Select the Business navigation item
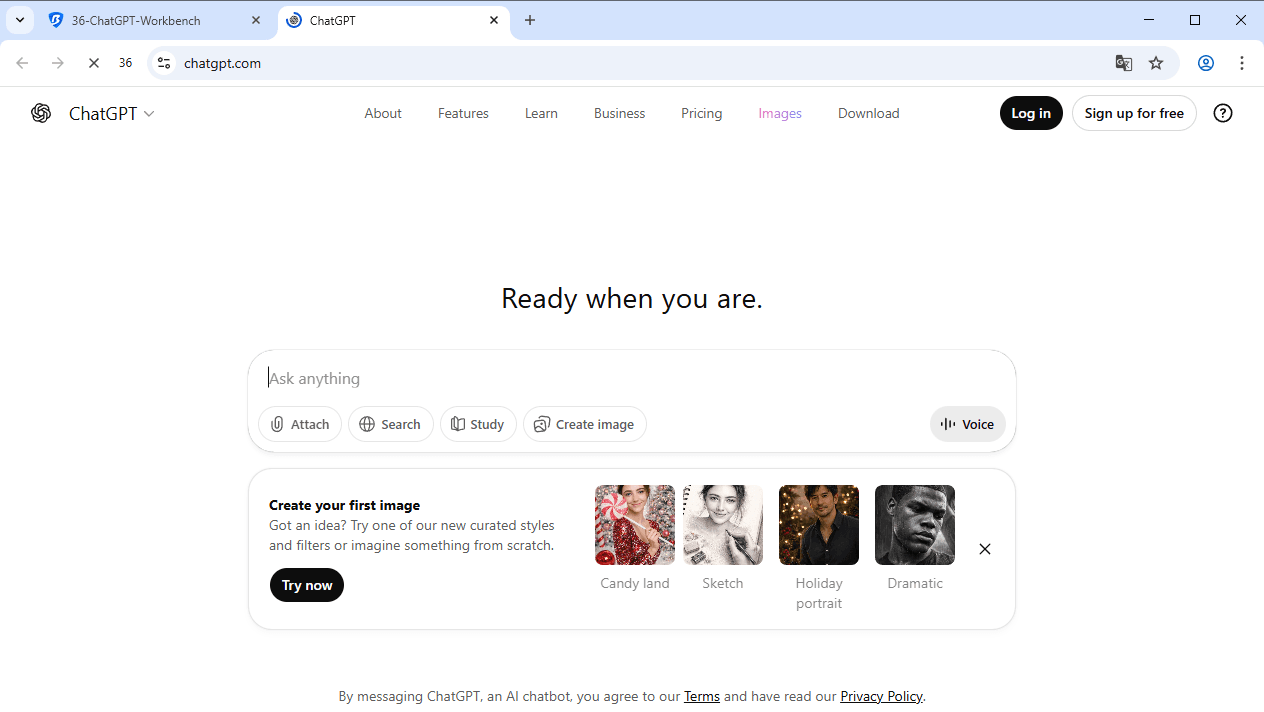This screenshot has width=1264, height=712. [x=619, y=113]
